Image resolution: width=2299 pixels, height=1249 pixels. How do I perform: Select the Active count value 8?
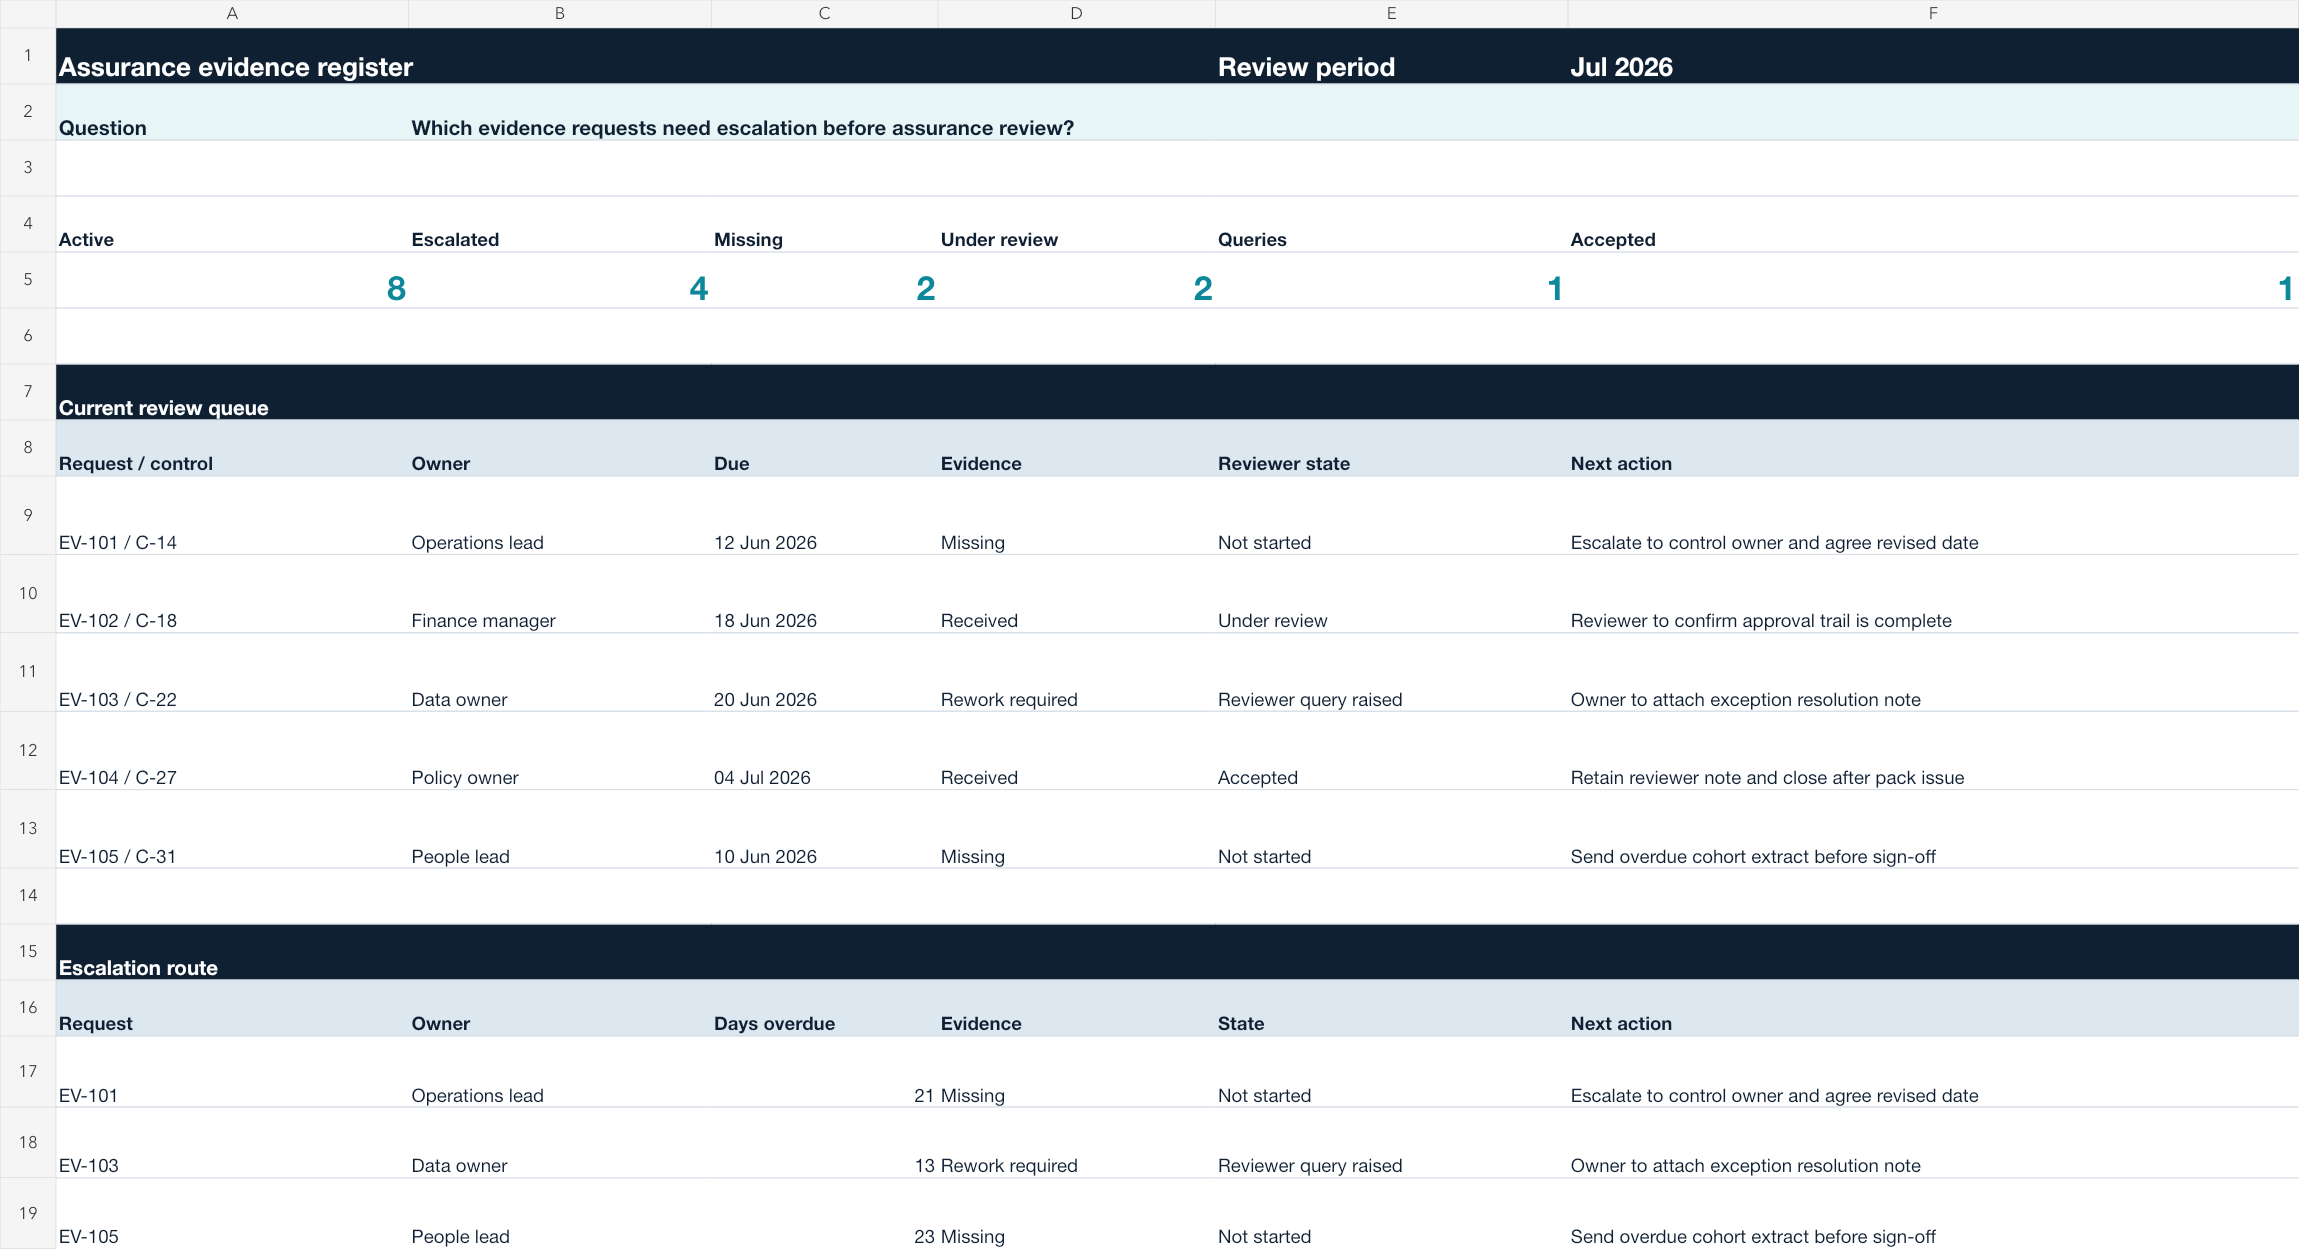click(232, 280)
